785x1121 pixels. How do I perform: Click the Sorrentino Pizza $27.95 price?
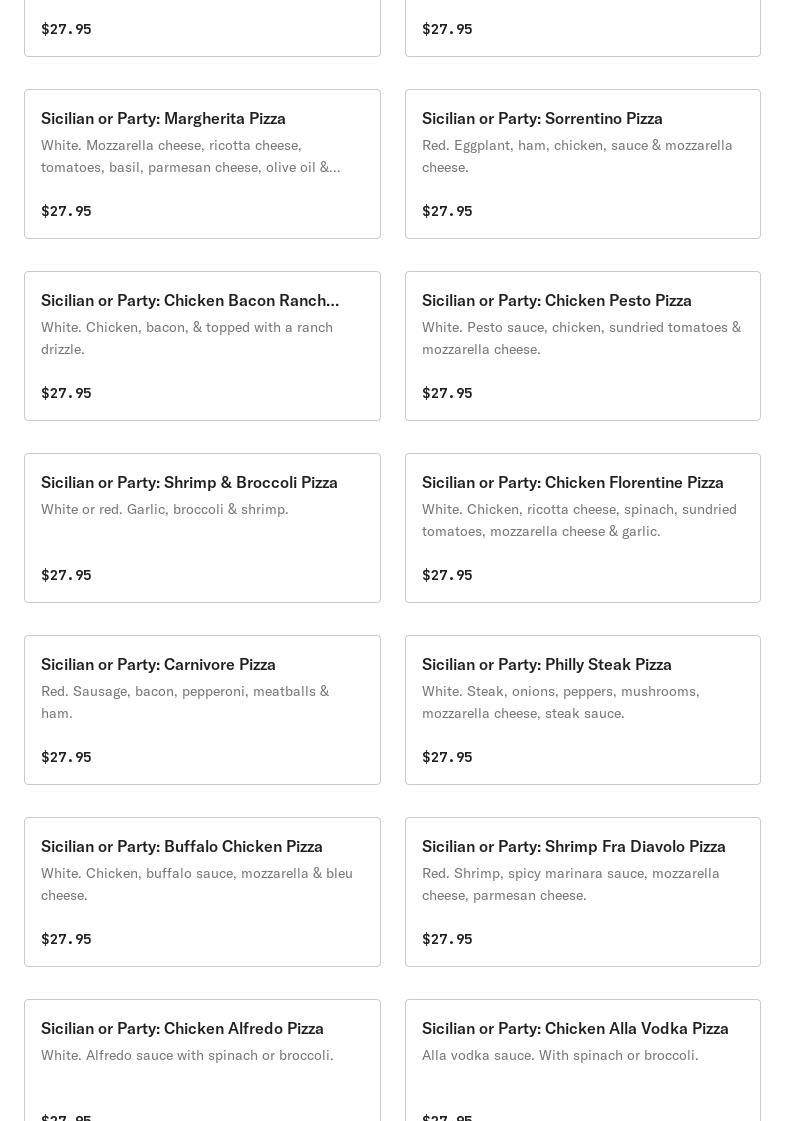(447, 211)
